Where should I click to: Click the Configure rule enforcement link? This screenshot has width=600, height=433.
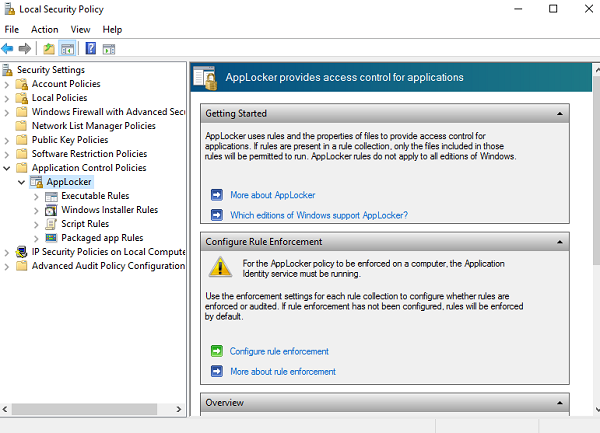[x=279, y=352]
